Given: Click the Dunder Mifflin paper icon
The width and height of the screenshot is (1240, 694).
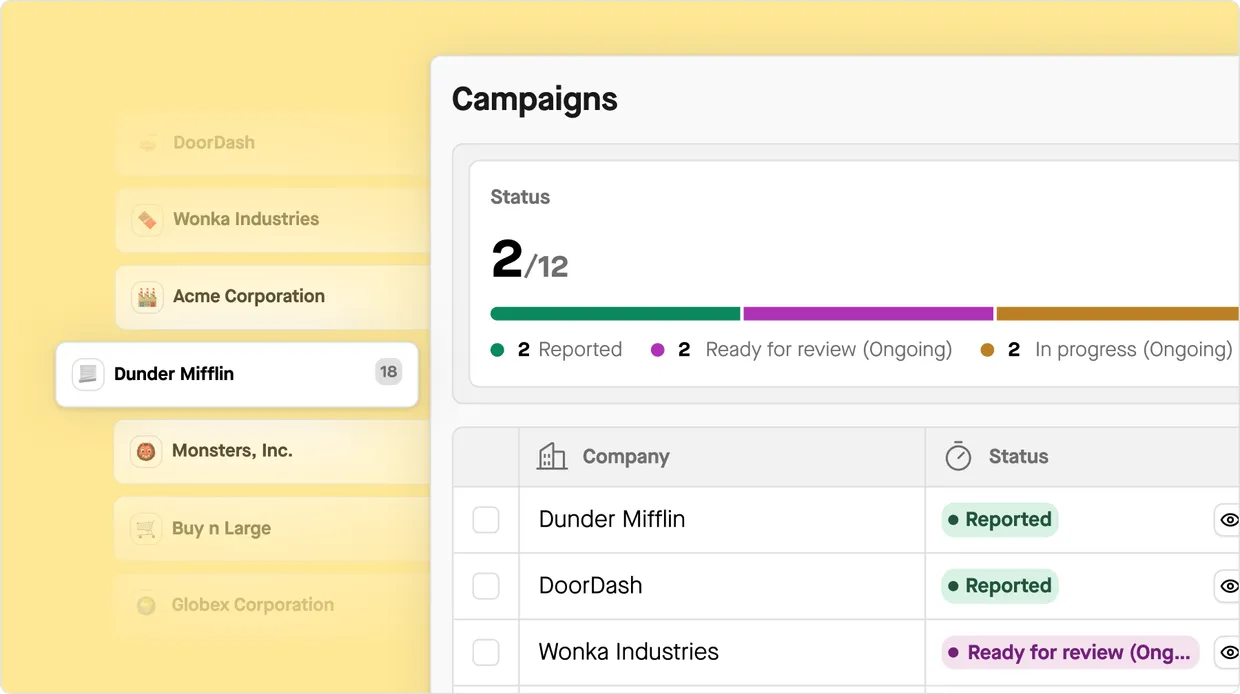Looking at the screenshot, I should tap(88, 374).
